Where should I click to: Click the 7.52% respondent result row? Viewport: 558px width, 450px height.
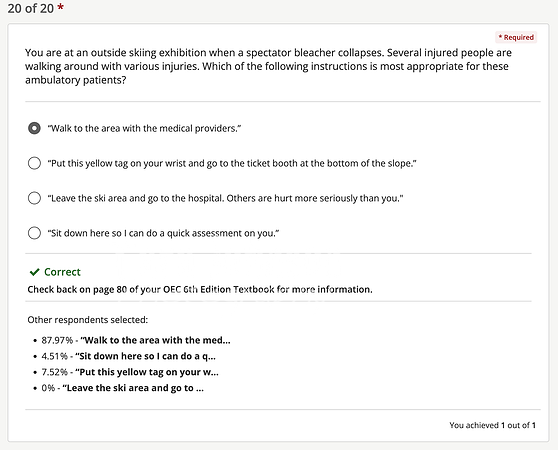coord(126,372)
